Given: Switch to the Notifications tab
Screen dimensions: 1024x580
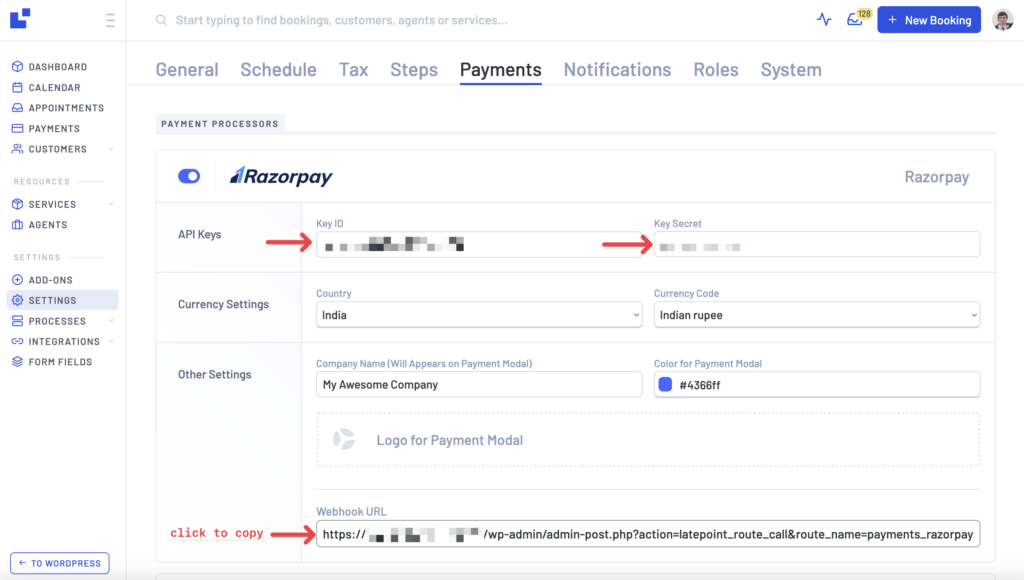Looking at the screenshot, I should click(x=617, y=70).
